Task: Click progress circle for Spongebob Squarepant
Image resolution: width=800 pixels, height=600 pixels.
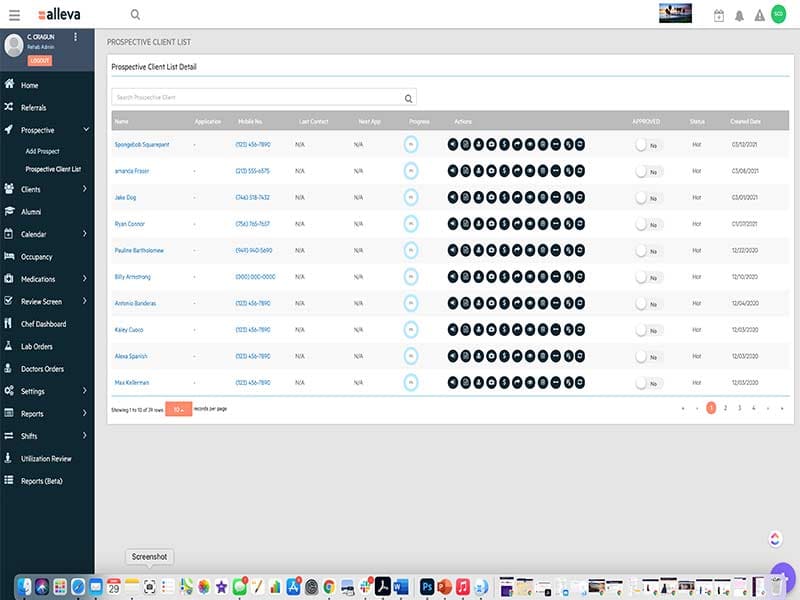Action: [411, 145]
